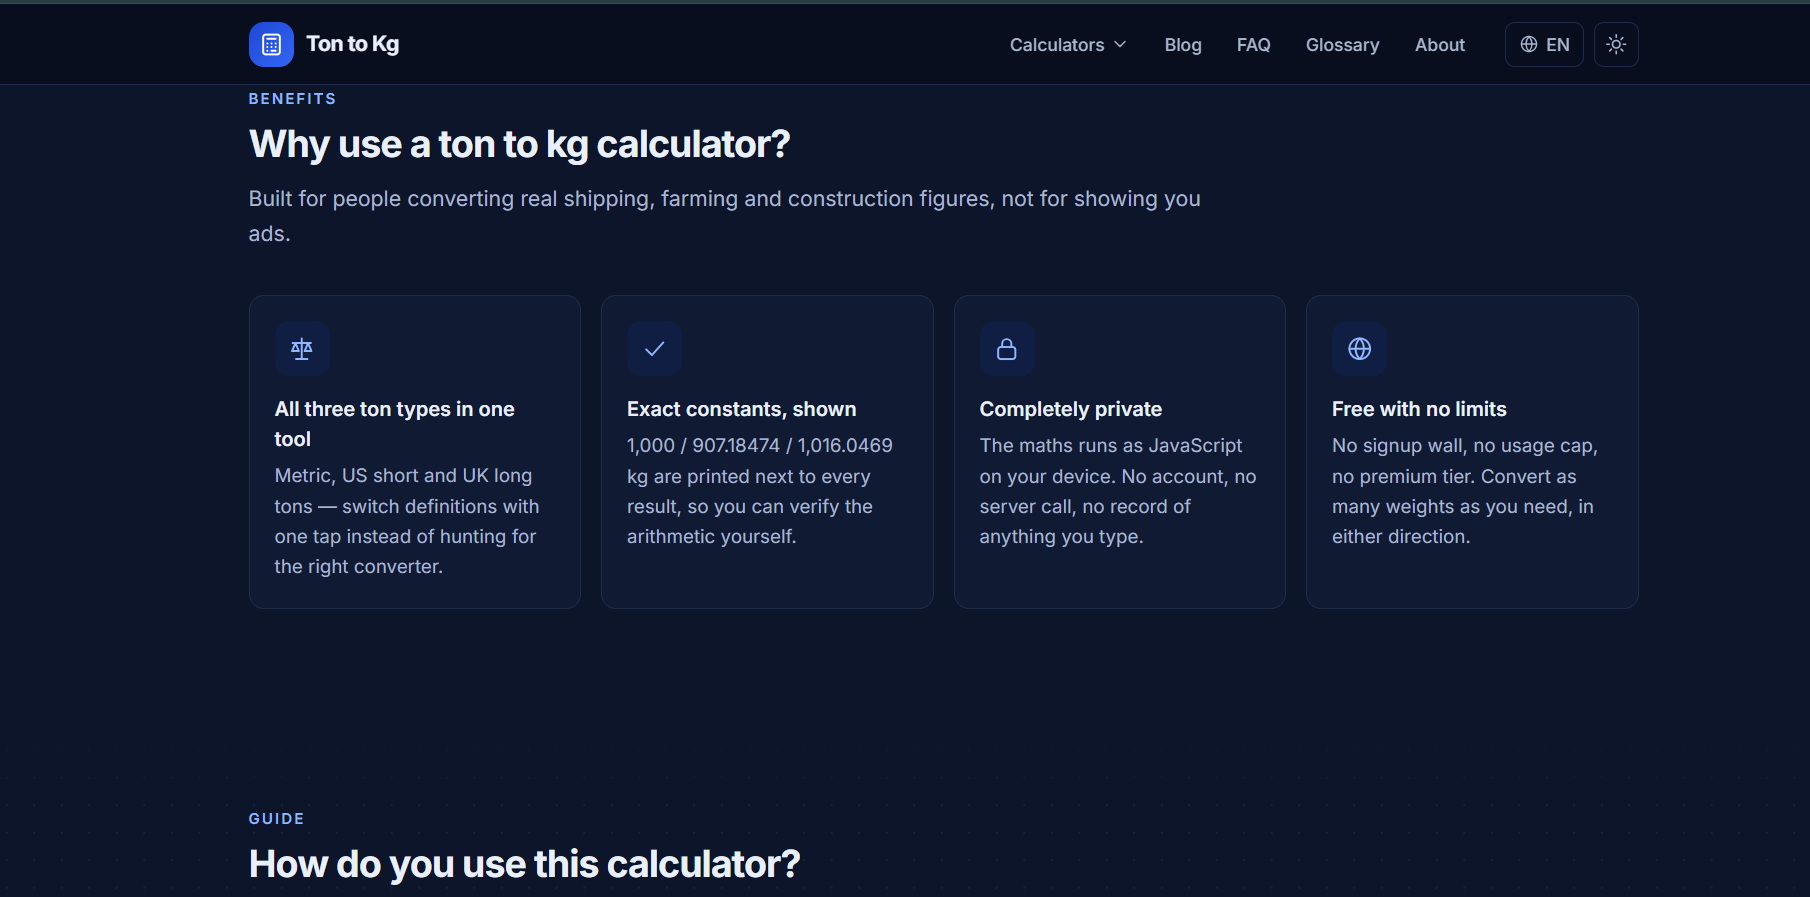Image resolution: width=1810 pixels, height=897 pixels.
Task: Click 'How do you use this calculator?' heading
Action: (x=524, y=864)
